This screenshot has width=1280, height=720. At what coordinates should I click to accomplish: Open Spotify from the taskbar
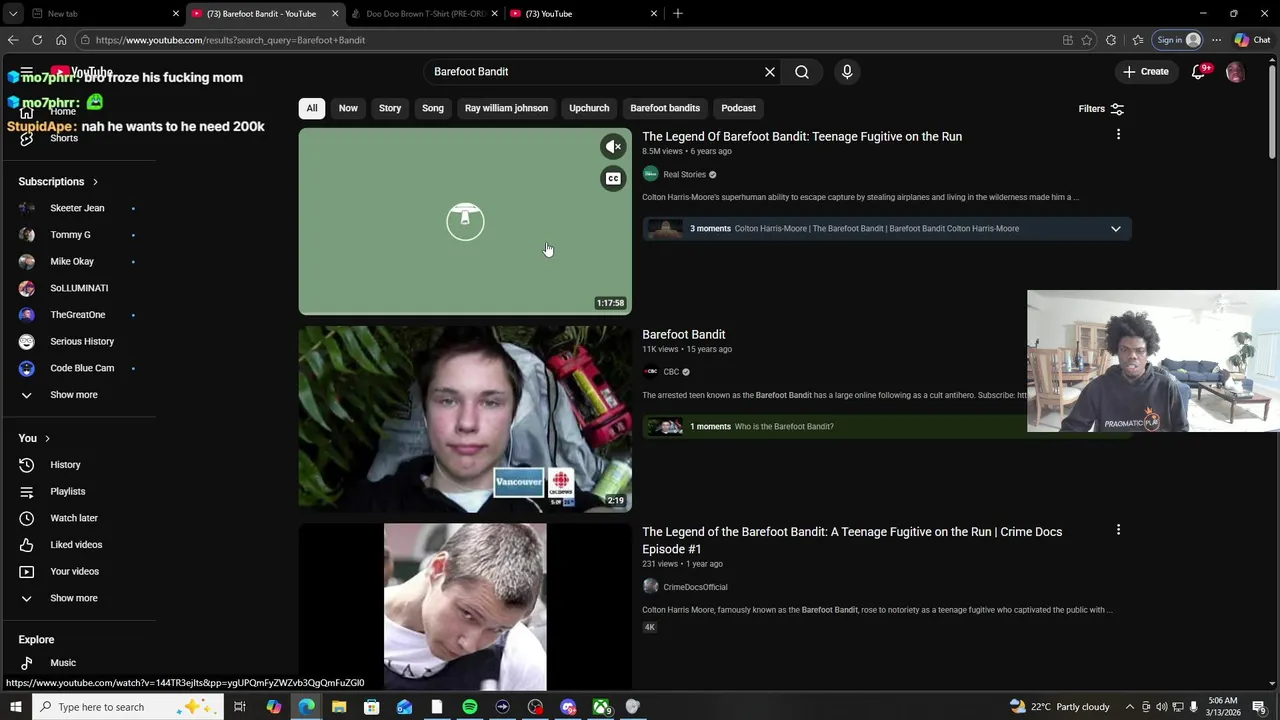tap(470, 707)
